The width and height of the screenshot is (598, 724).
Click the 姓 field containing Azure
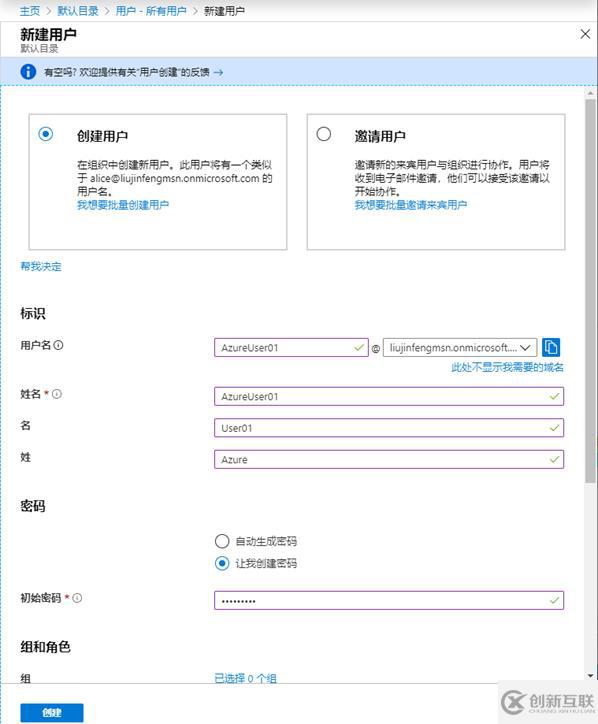(x=389, y=459)
